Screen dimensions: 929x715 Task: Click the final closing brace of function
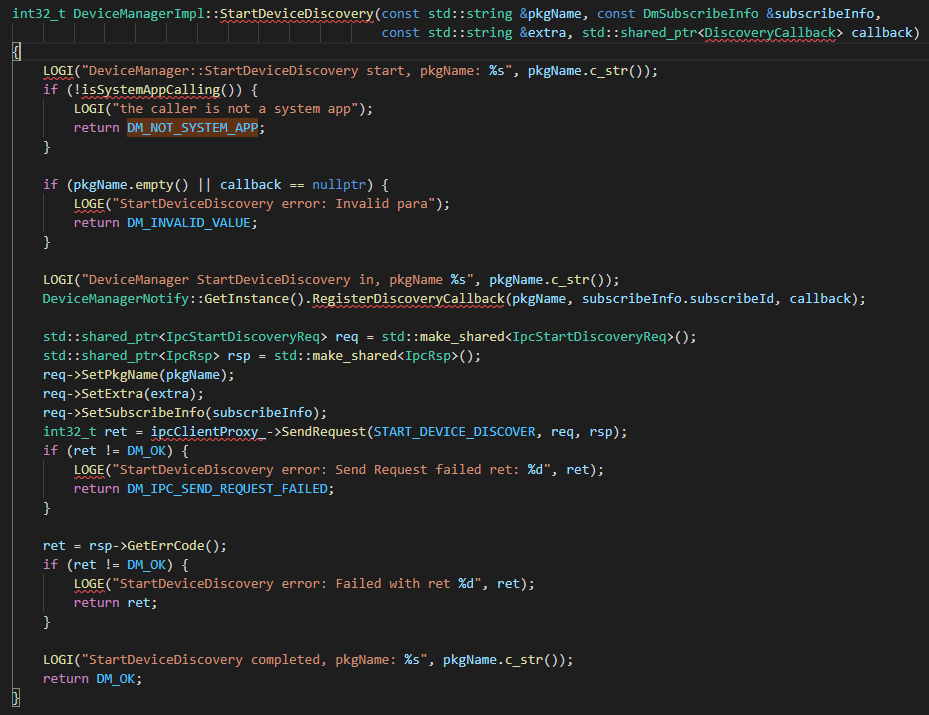click(x=16, y=698)
